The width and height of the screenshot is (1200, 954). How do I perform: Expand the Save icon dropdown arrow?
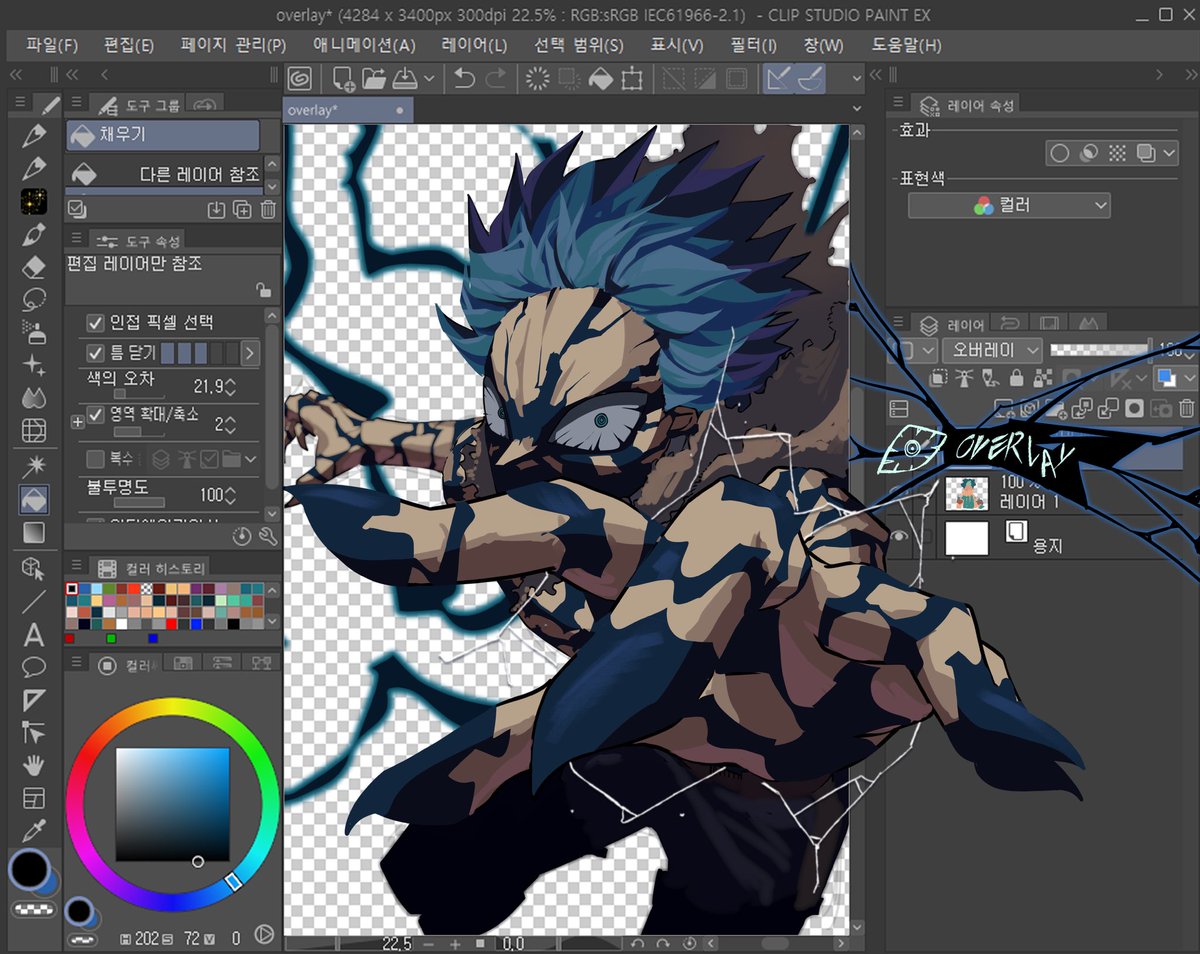pyautogui.click(x=430, y=79)
